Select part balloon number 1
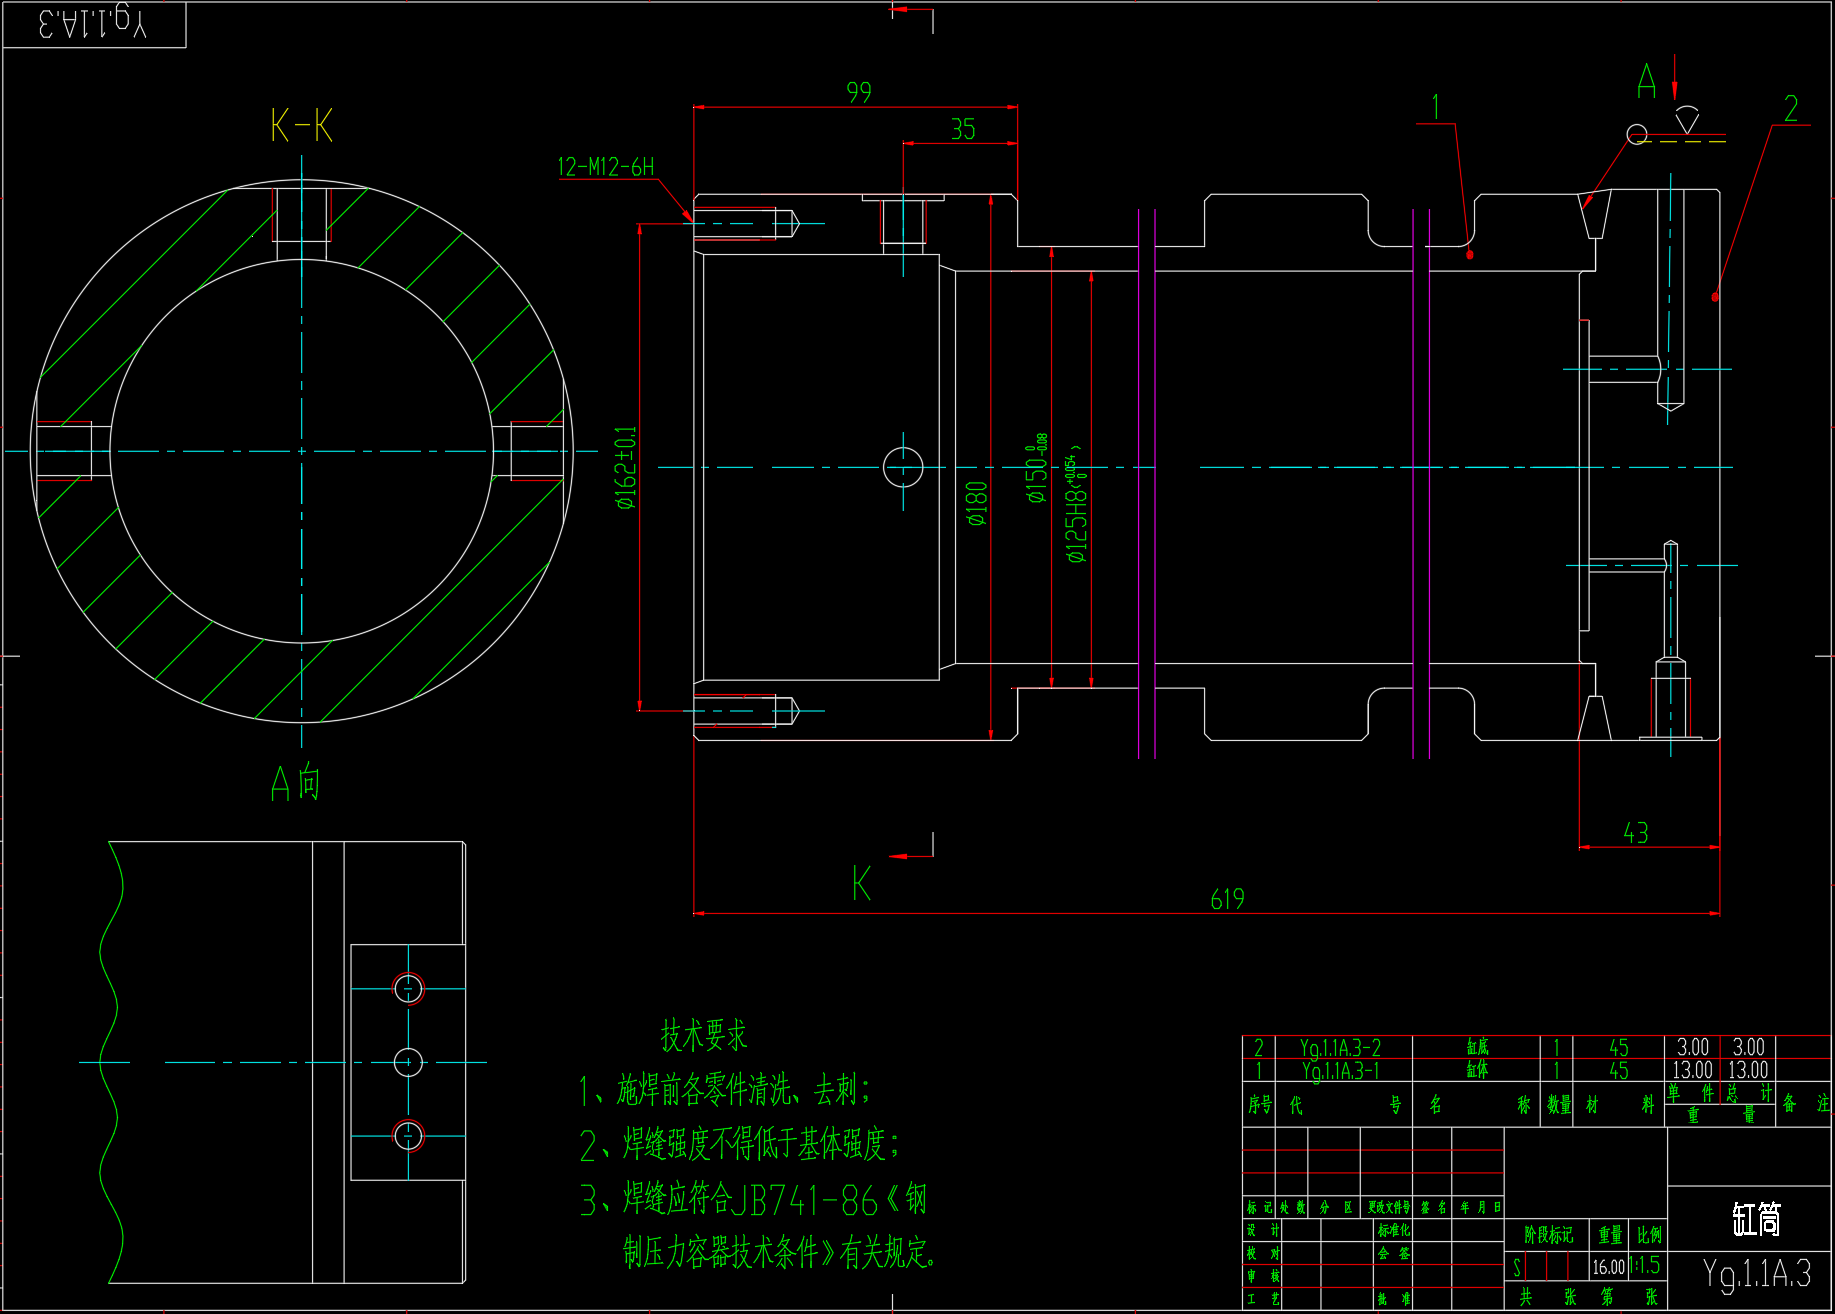 pos(1436,107)
